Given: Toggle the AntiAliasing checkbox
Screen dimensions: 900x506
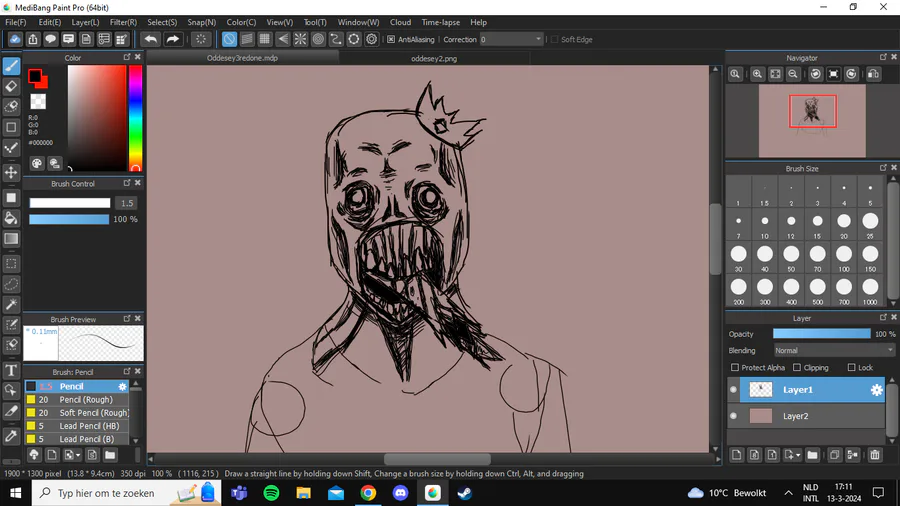Looking at the screenshot, I should coord(391,40).
